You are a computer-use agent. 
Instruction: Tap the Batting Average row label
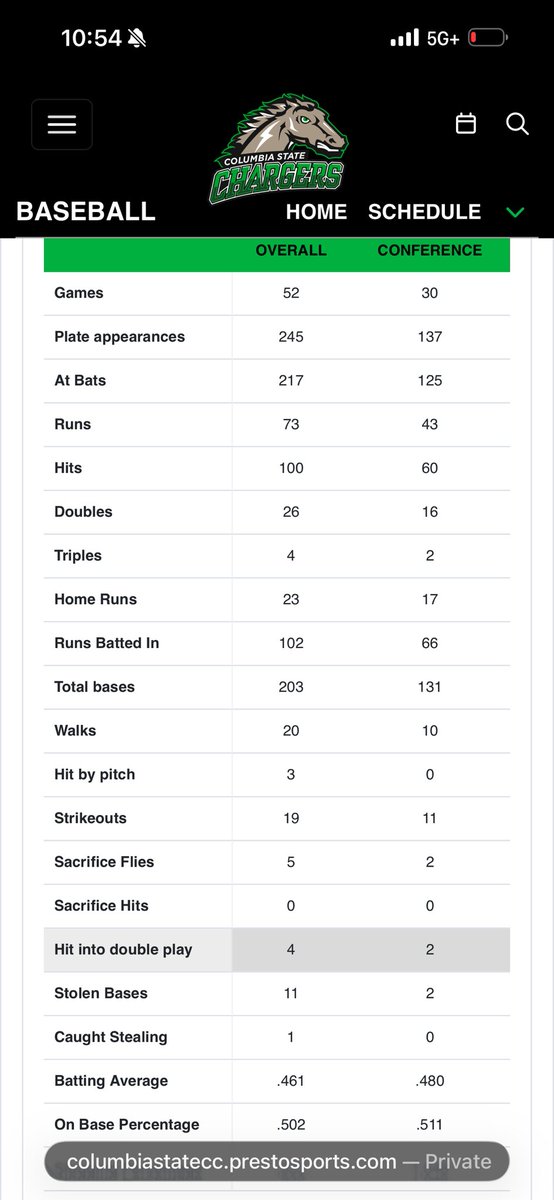pos(111,1081)
